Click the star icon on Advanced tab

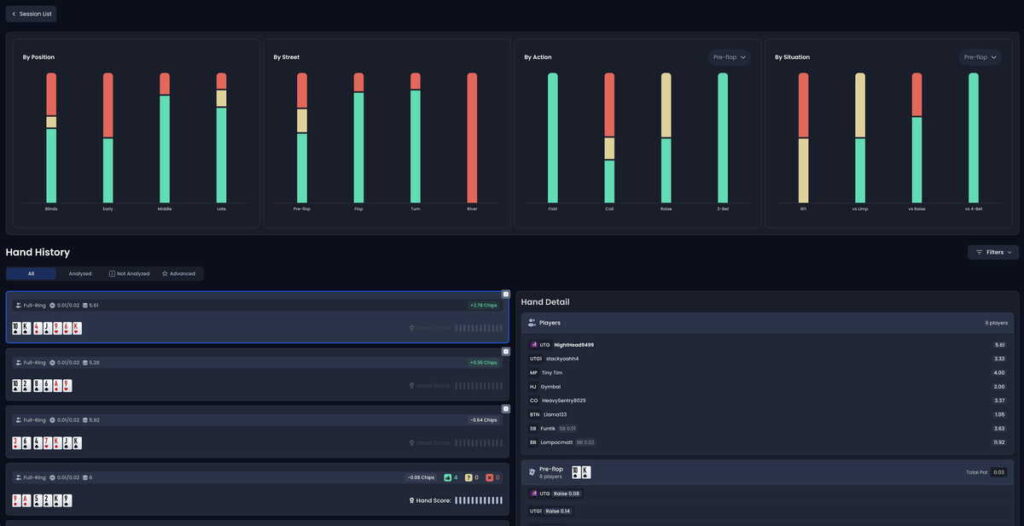tap(165, 274)
